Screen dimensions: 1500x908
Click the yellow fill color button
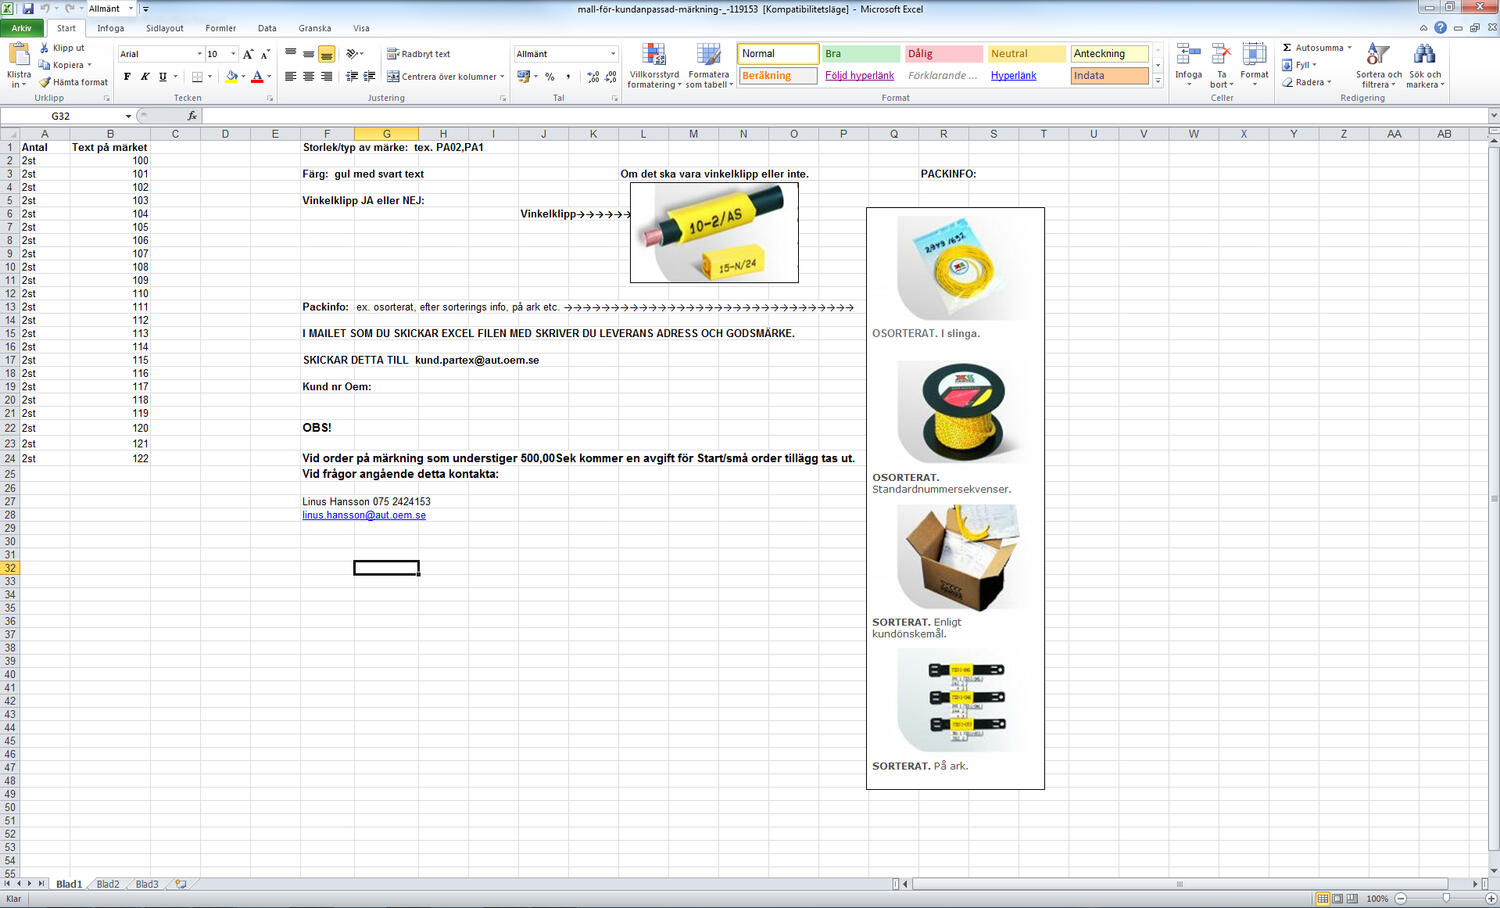(231, 77)
